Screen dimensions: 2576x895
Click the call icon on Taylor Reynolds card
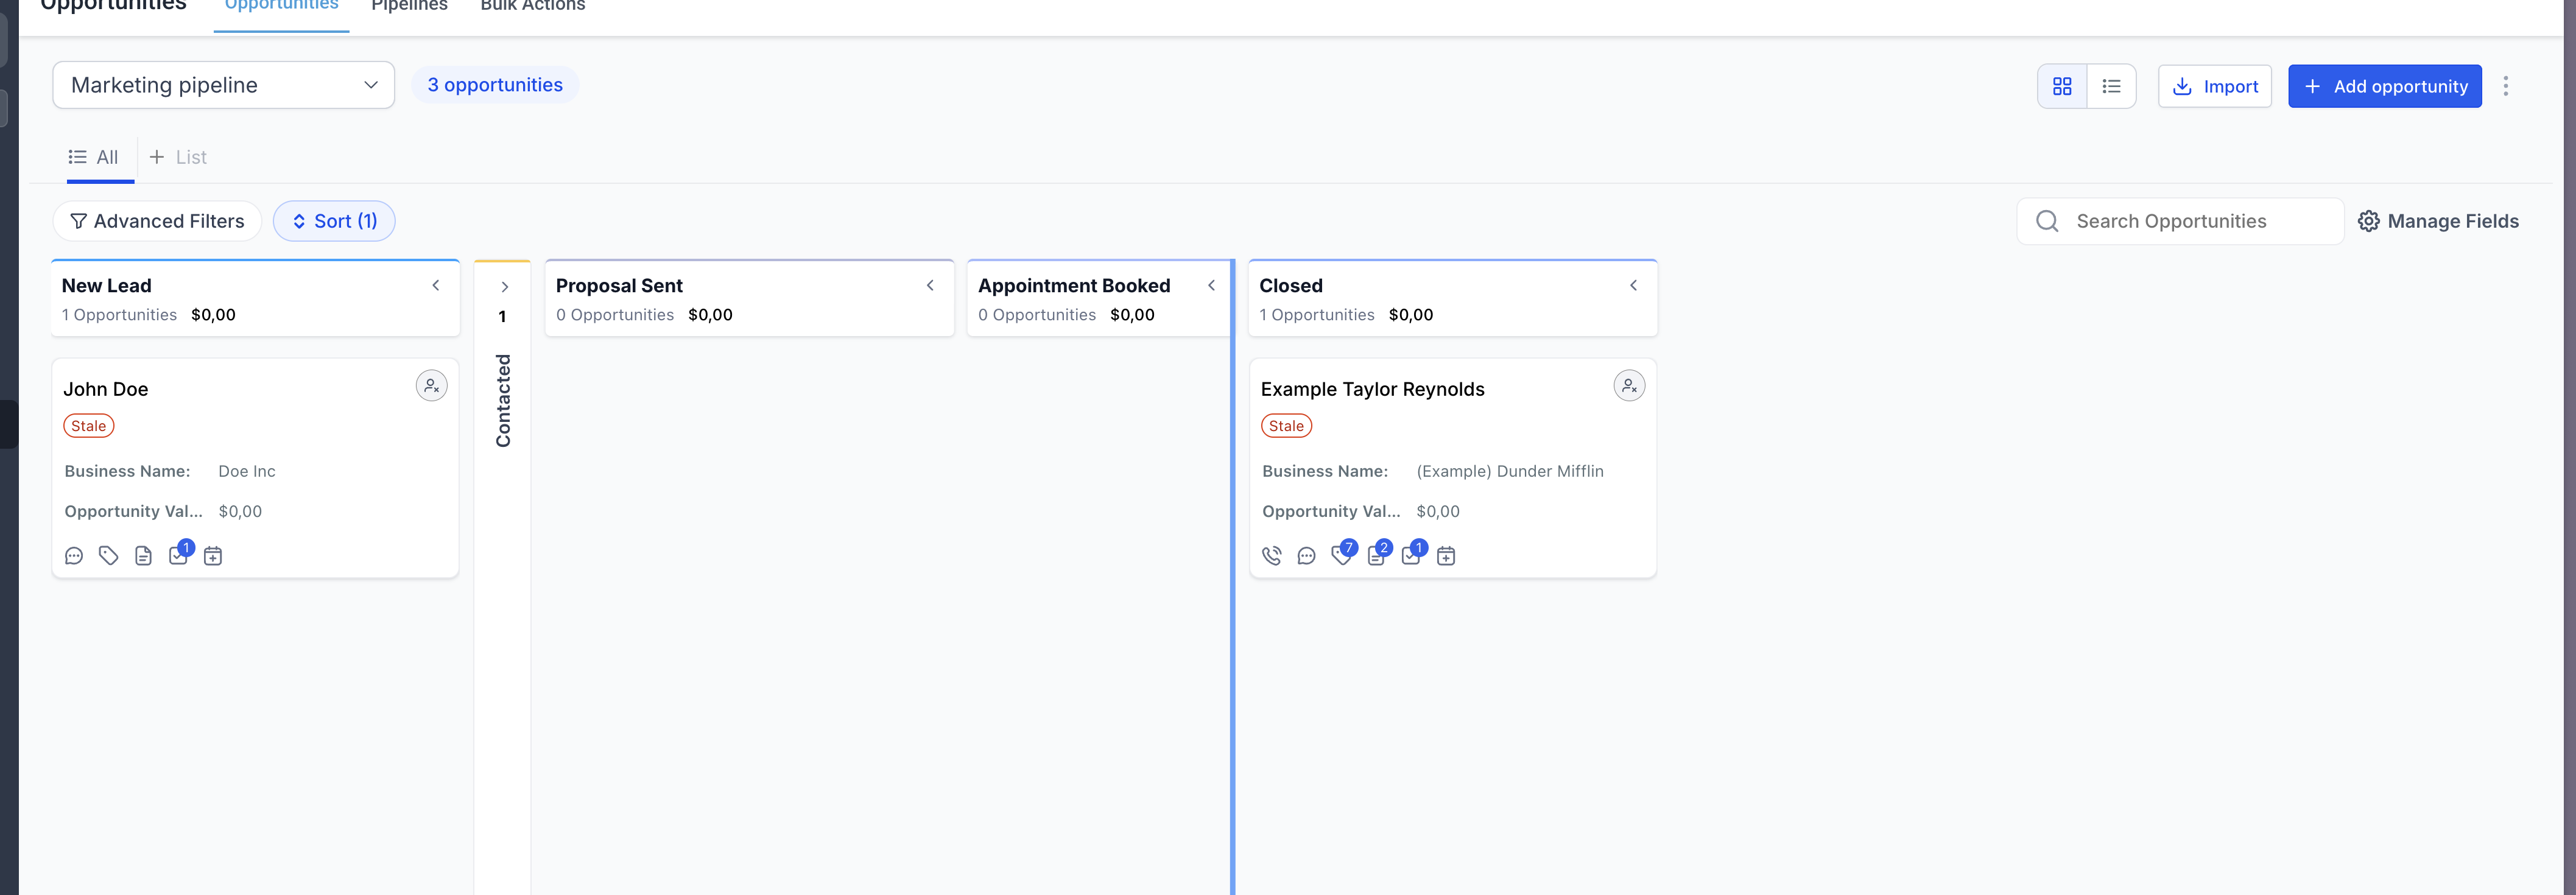point(1271,556)
